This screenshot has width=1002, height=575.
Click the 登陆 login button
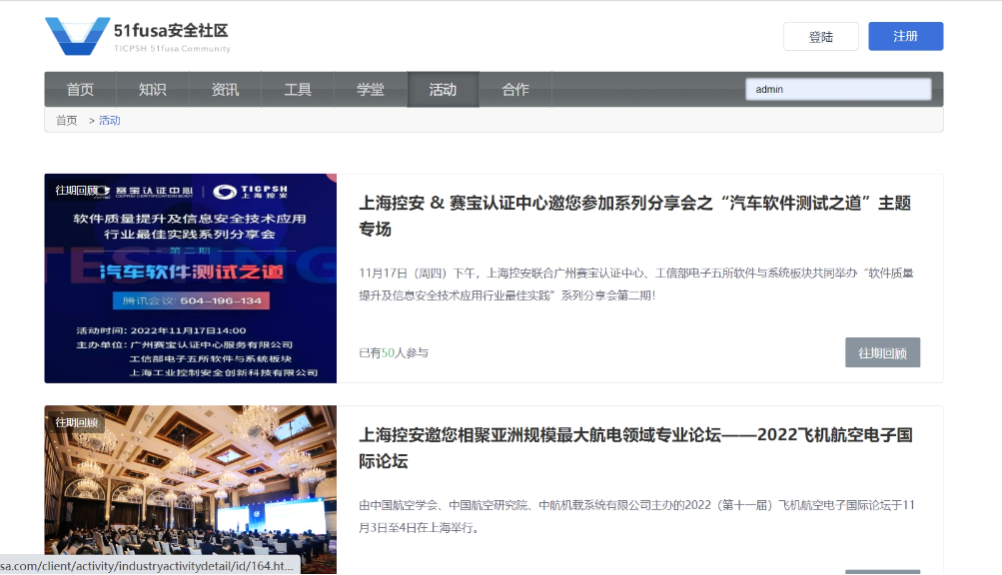pos(821,36)
